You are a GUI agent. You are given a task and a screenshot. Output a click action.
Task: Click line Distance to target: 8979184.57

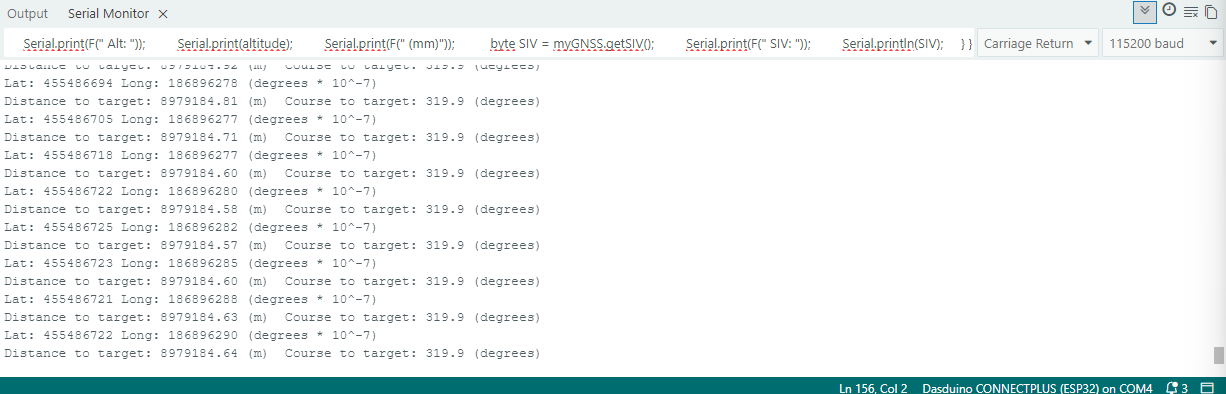(x=272, y=245)
